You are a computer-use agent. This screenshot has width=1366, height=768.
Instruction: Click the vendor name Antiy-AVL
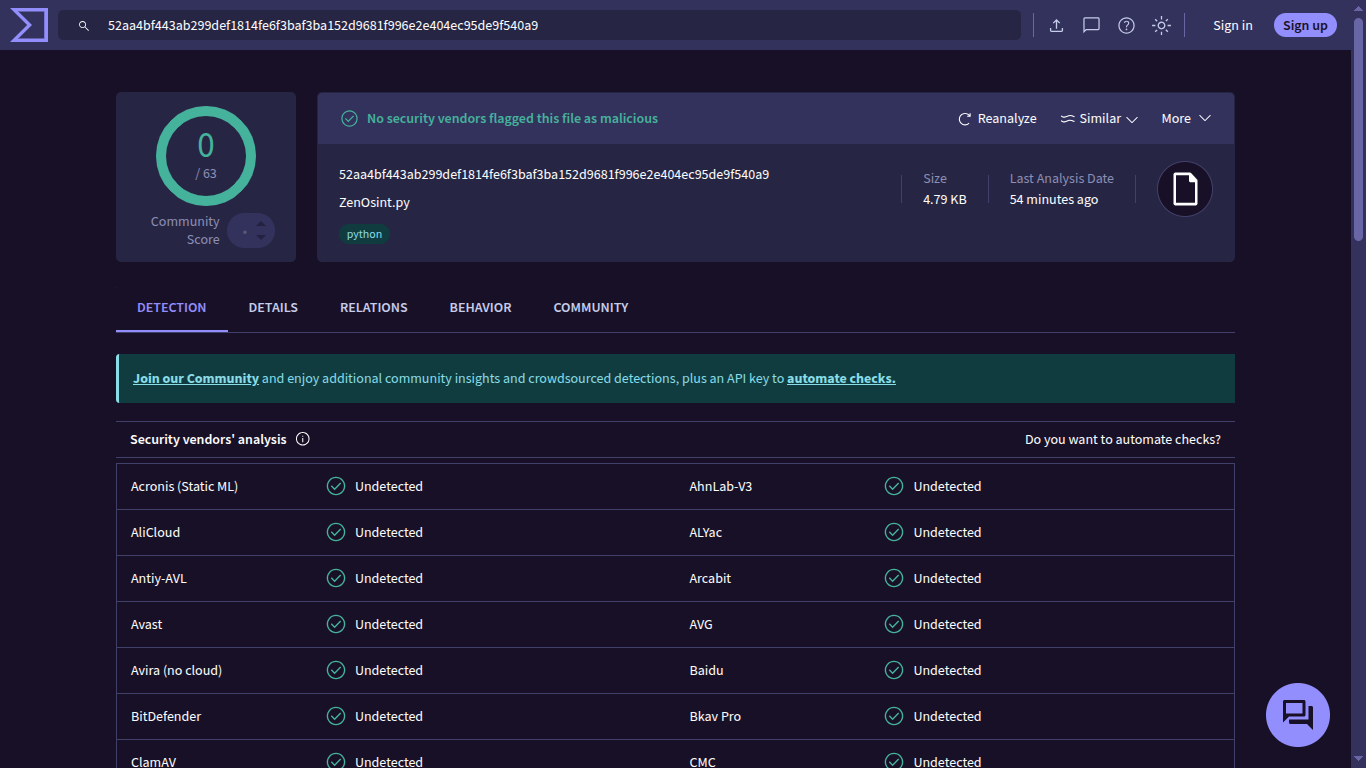(x=159, y=578)
